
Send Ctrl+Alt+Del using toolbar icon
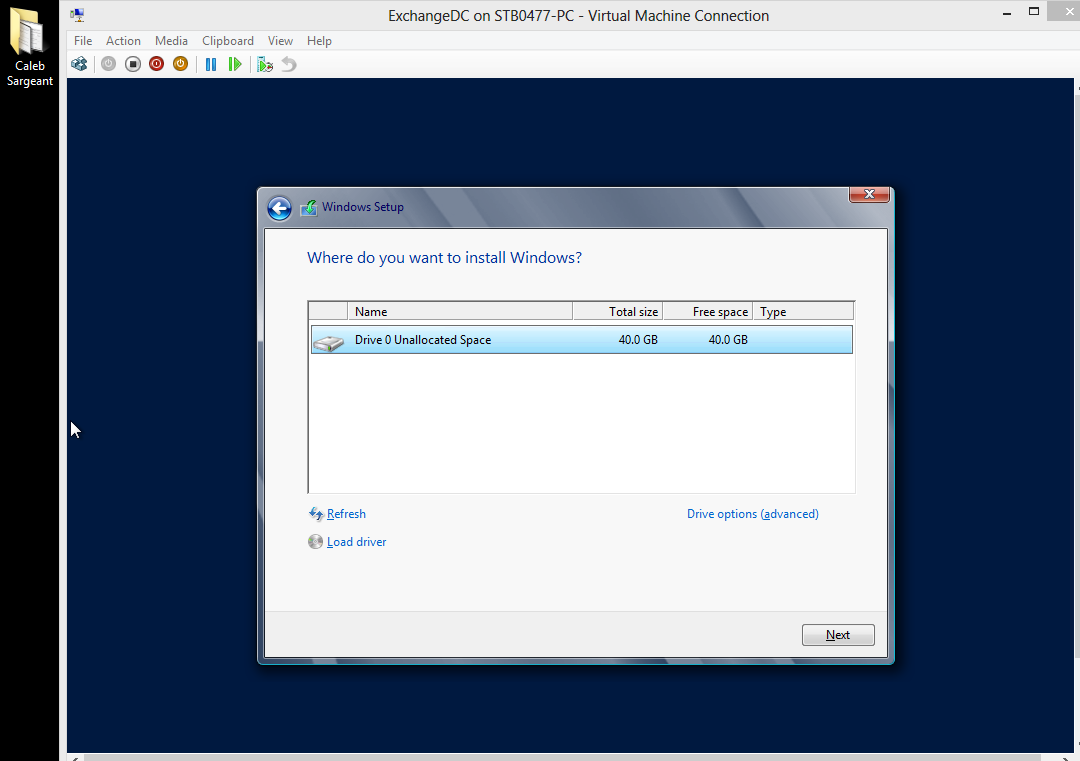[x=79, y=64]
